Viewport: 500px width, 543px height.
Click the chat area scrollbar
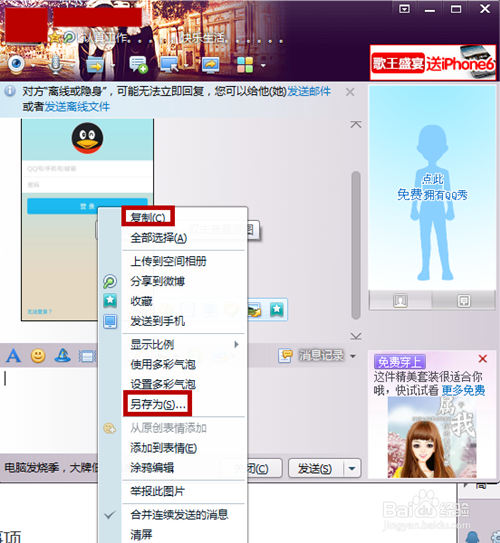coord(356,245)
